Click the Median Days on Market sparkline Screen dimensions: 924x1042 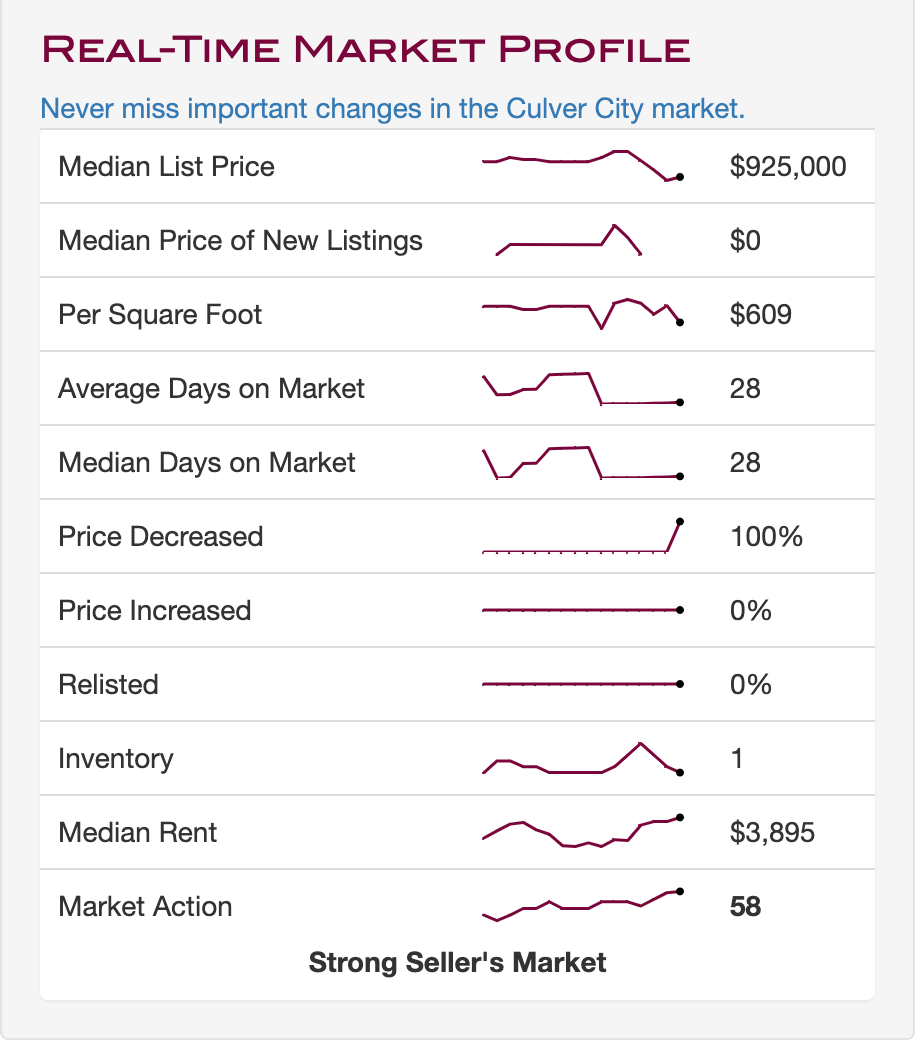click(x=581, y=462)
